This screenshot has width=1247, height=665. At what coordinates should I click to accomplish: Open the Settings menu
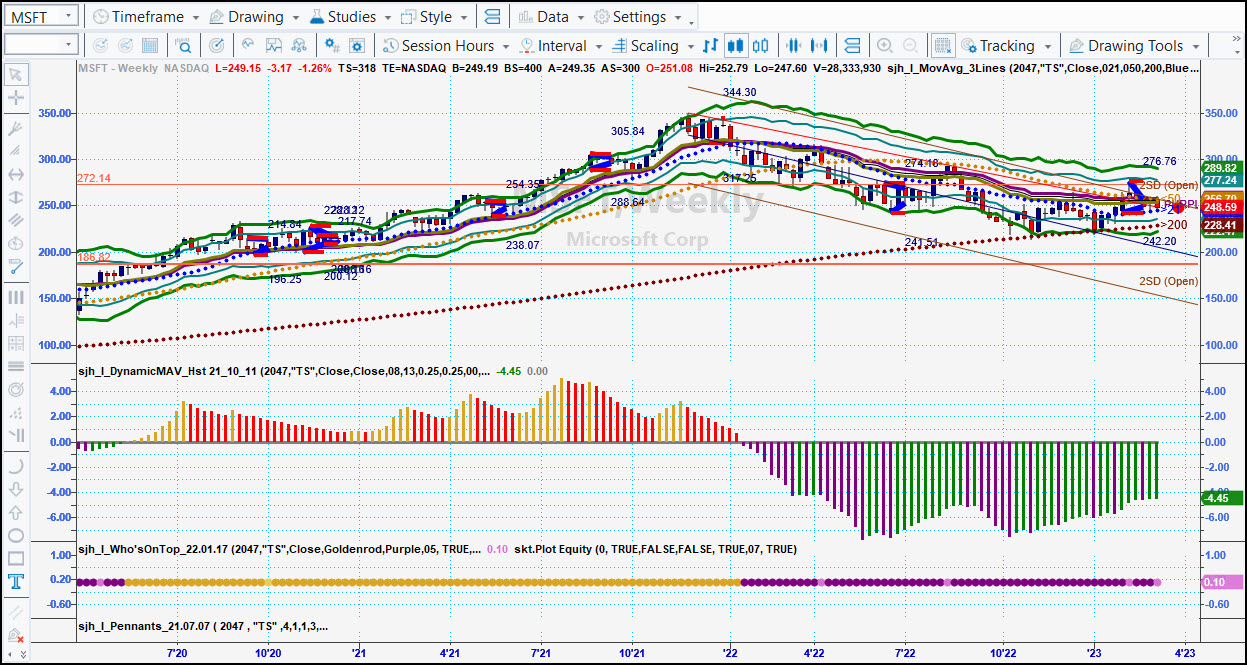[638, 17]
